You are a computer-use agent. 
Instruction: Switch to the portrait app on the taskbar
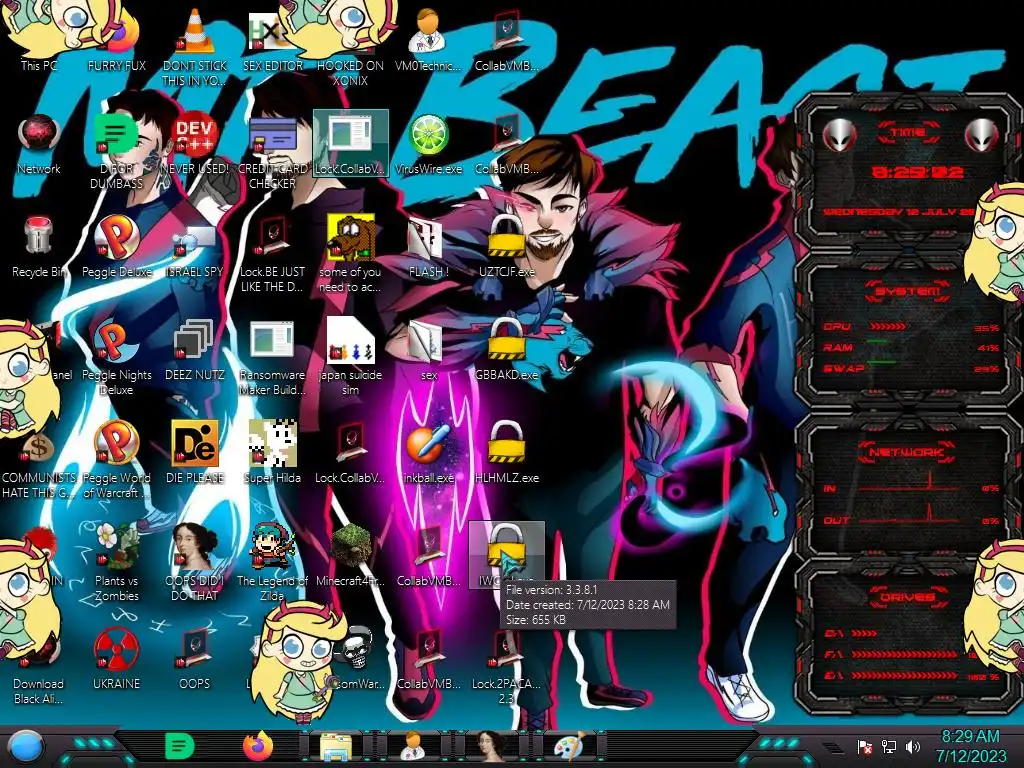coord(491,746)
